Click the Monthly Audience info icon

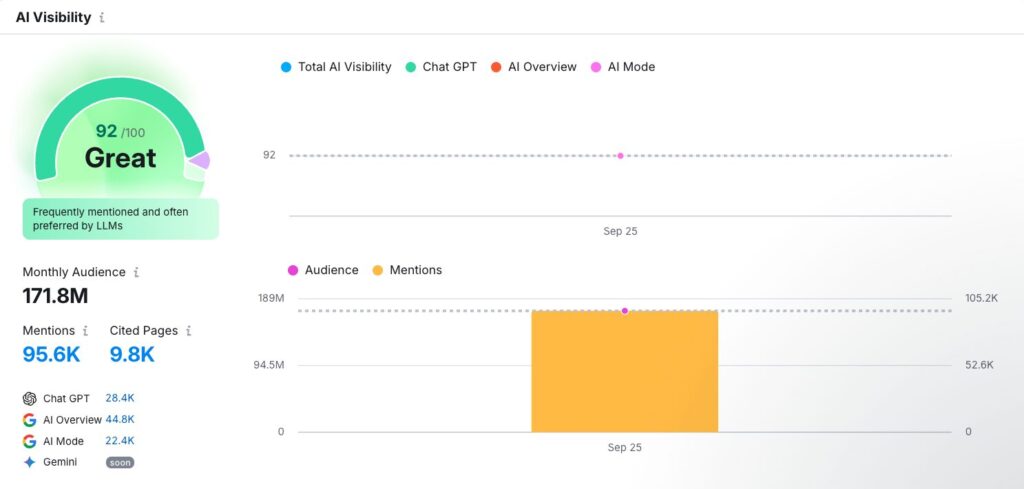coord(137,272)
